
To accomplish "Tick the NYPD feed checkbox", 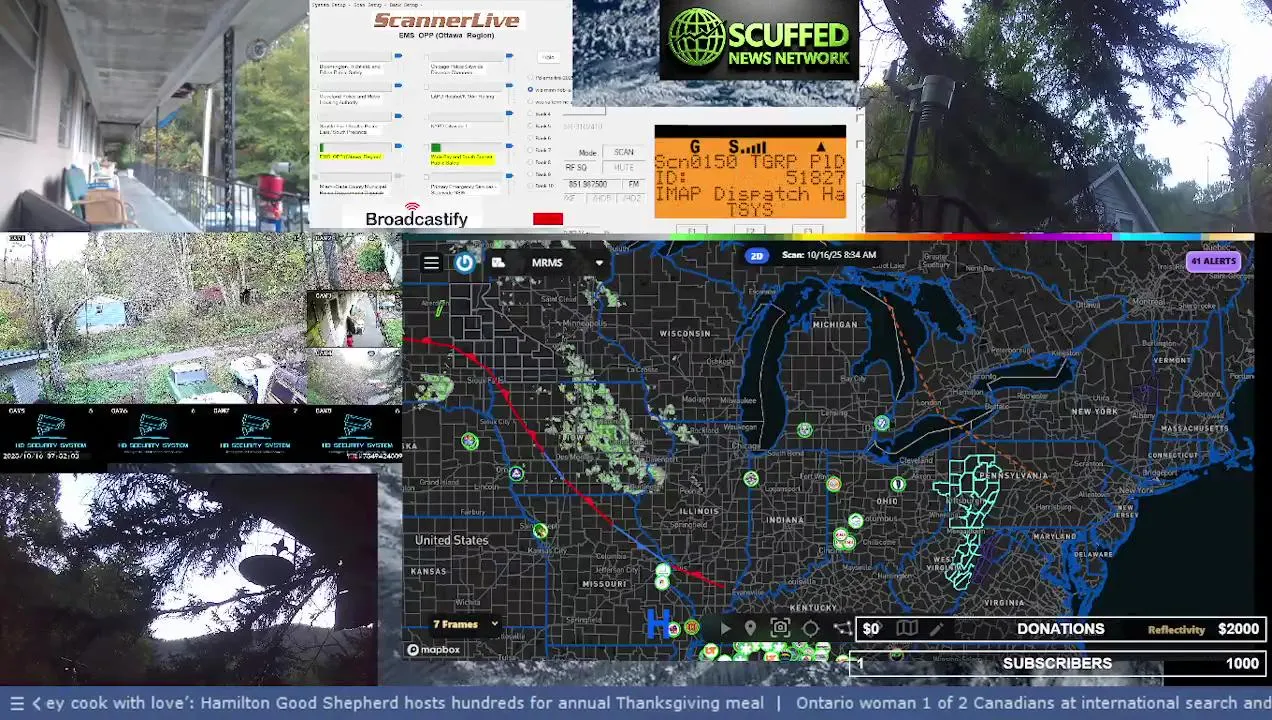I will tap(427, 117).
